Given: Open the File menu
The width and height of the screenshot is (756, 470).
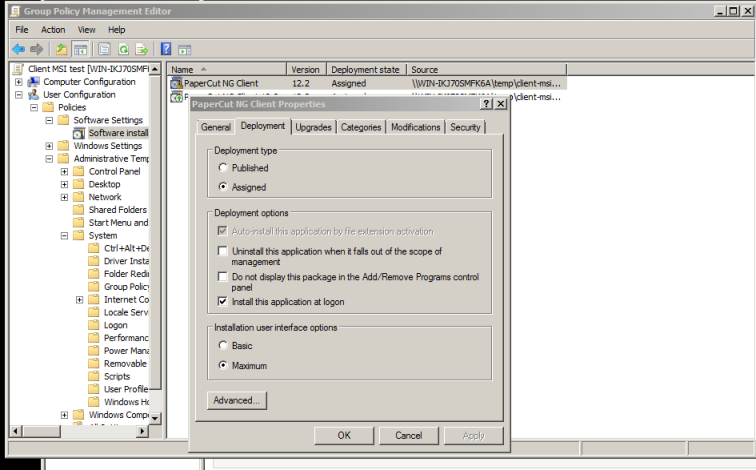Looking at the screenshot, I should click(22, 30).
